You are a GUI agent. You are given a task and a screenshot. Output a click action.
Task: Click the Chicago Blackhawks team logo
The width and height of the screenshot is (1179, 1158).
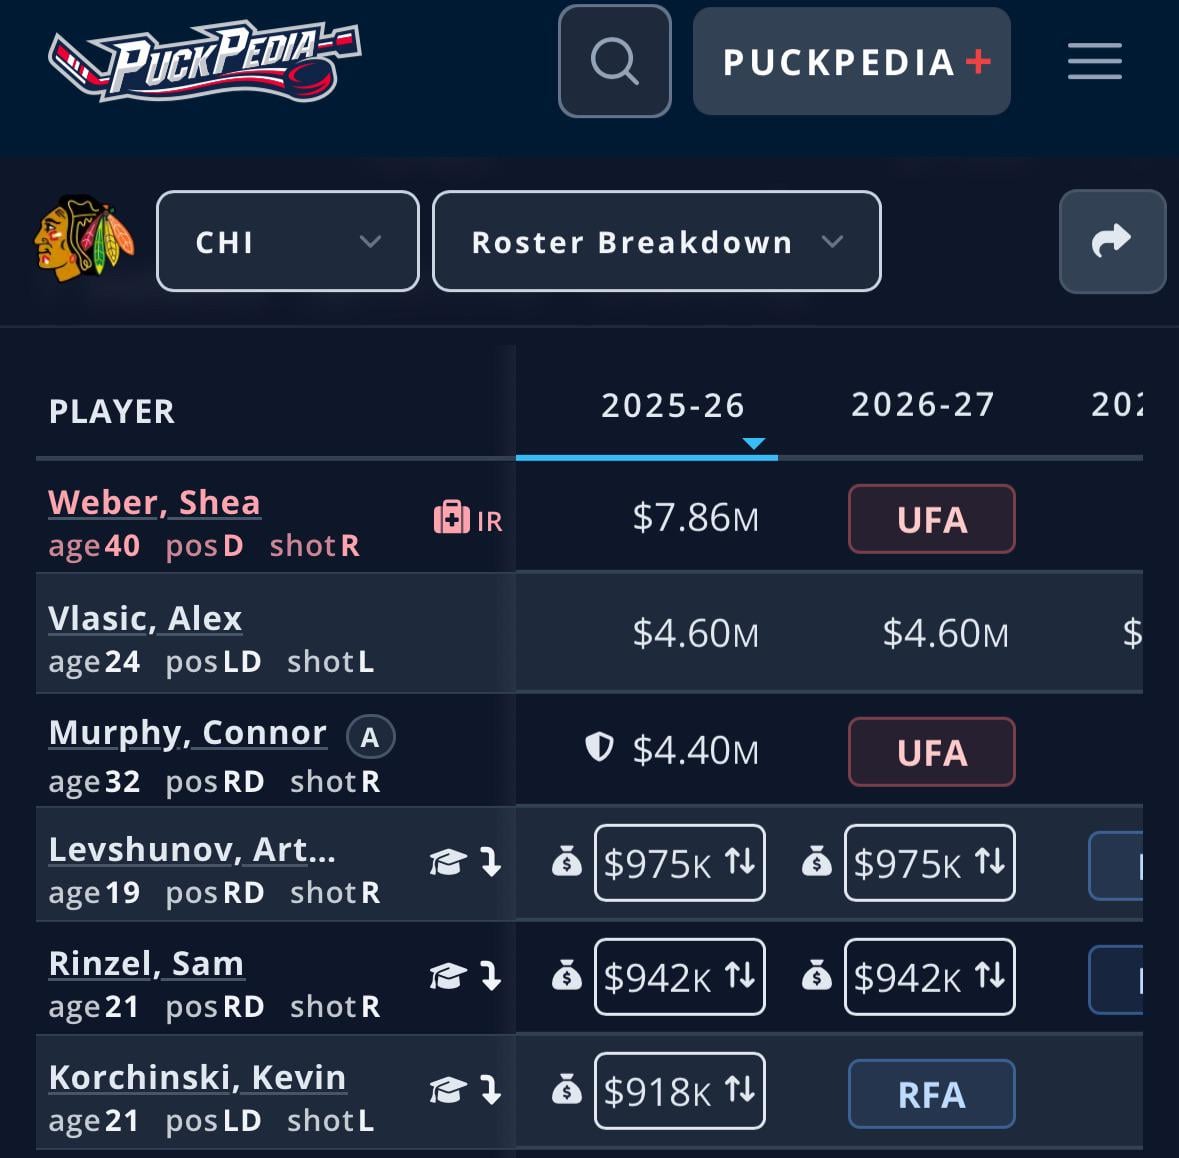(x=84, y=240)
